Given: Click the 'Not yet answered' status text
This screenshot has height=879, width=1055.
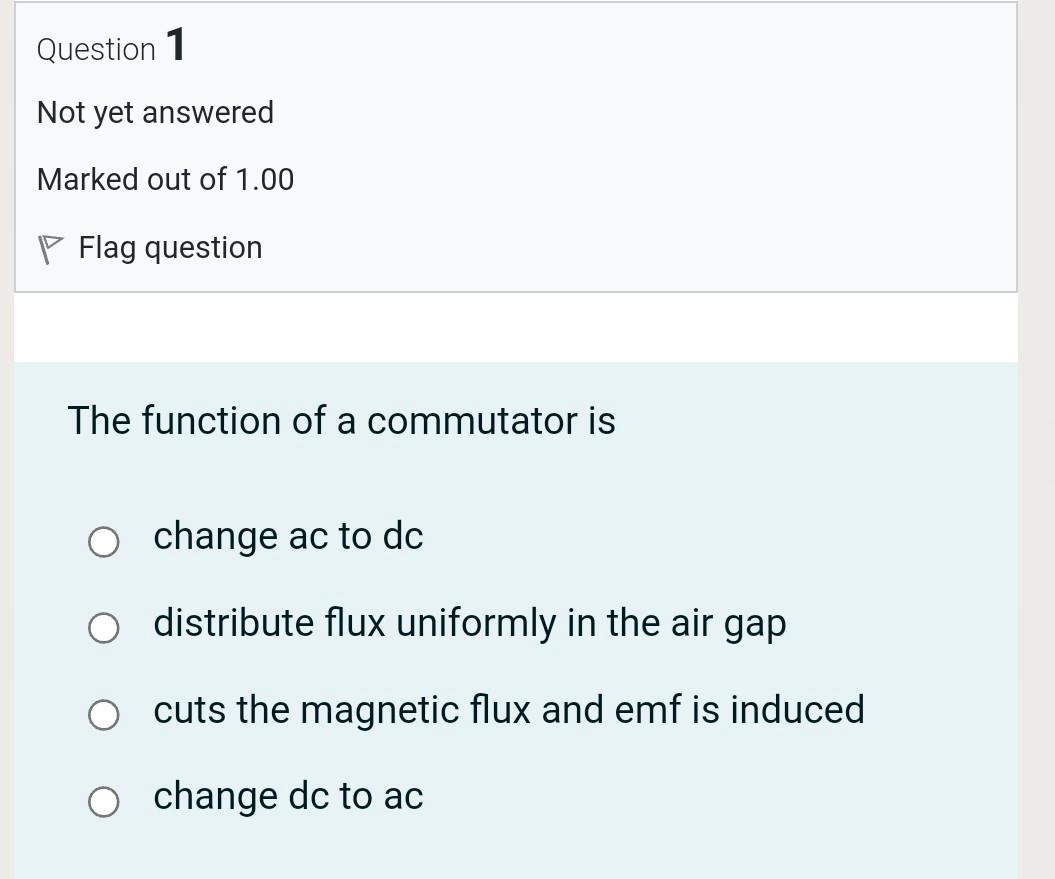Looking at the screenshot, I should [x=155, y=113].
